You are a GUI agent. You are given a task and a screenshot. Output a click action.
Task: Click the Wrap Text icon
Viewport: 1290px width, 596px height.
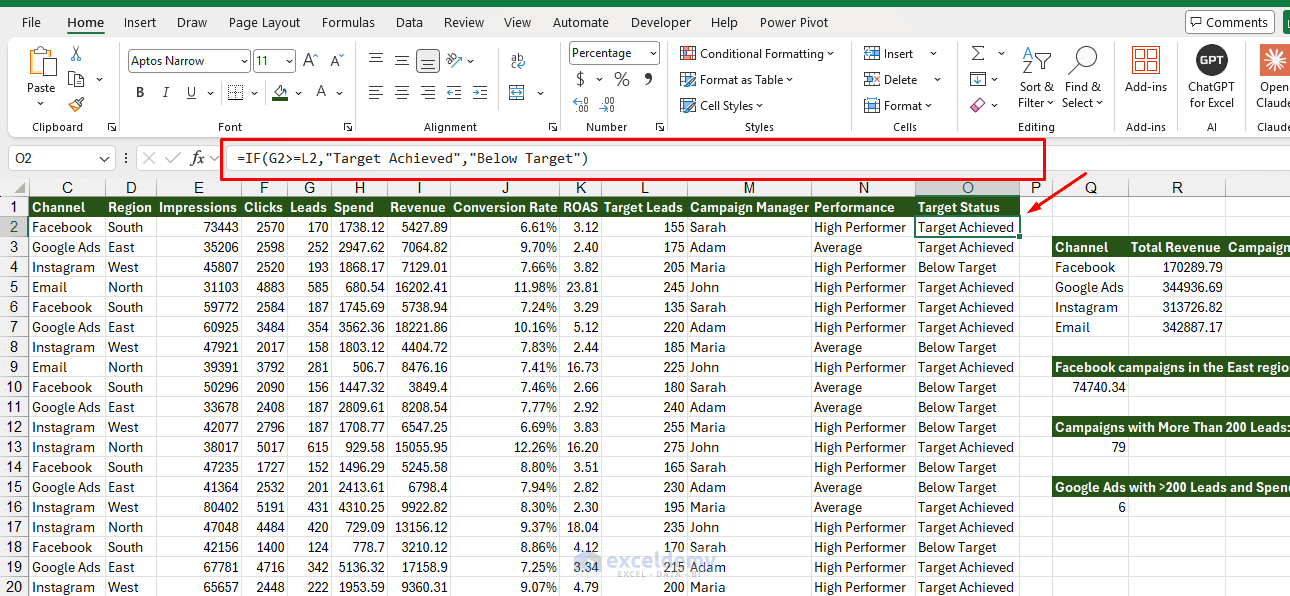(x=517, y=61)
